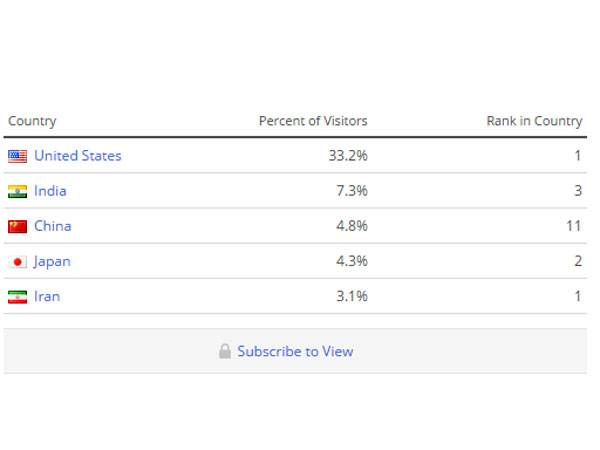This screenshot has width=600, height=450.
Task: Click the China flag icon
Action: click(x=18, y=227)
